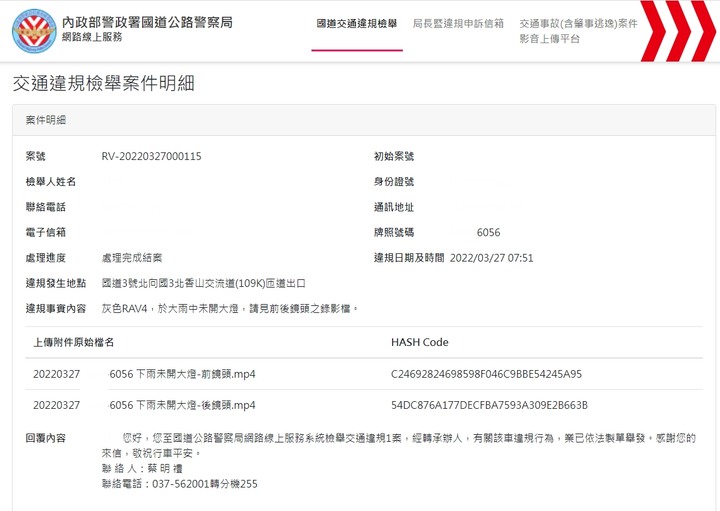Click the 通訊地址 field label
The height and width of the screenshot is (511, 720).
(394, 207)
